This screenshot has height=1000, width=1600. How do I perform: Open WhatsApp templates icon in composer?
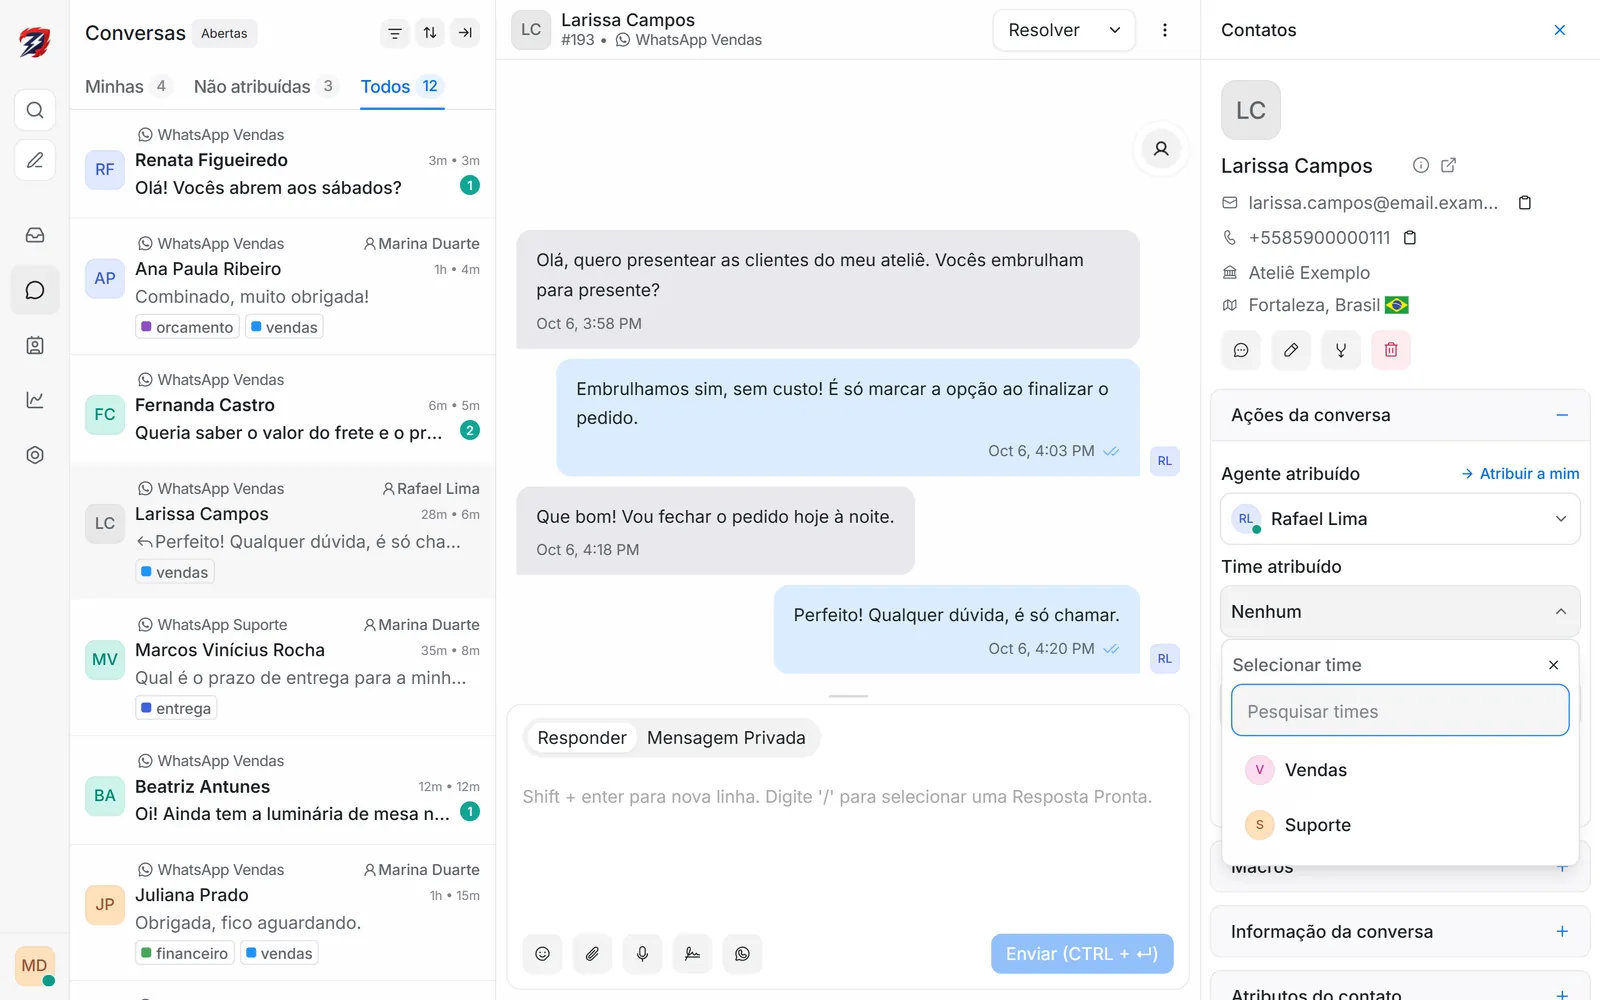point(742,954)
